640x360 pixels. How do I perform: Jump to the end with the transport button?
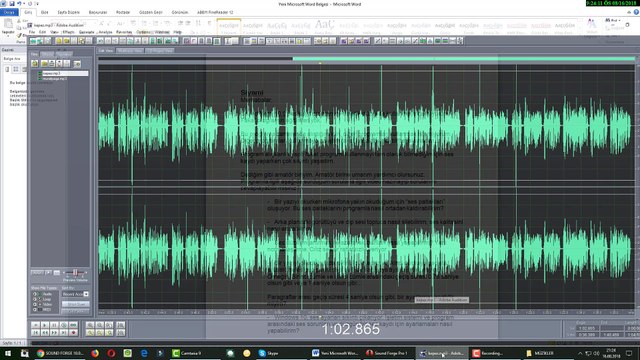(64, 333)
